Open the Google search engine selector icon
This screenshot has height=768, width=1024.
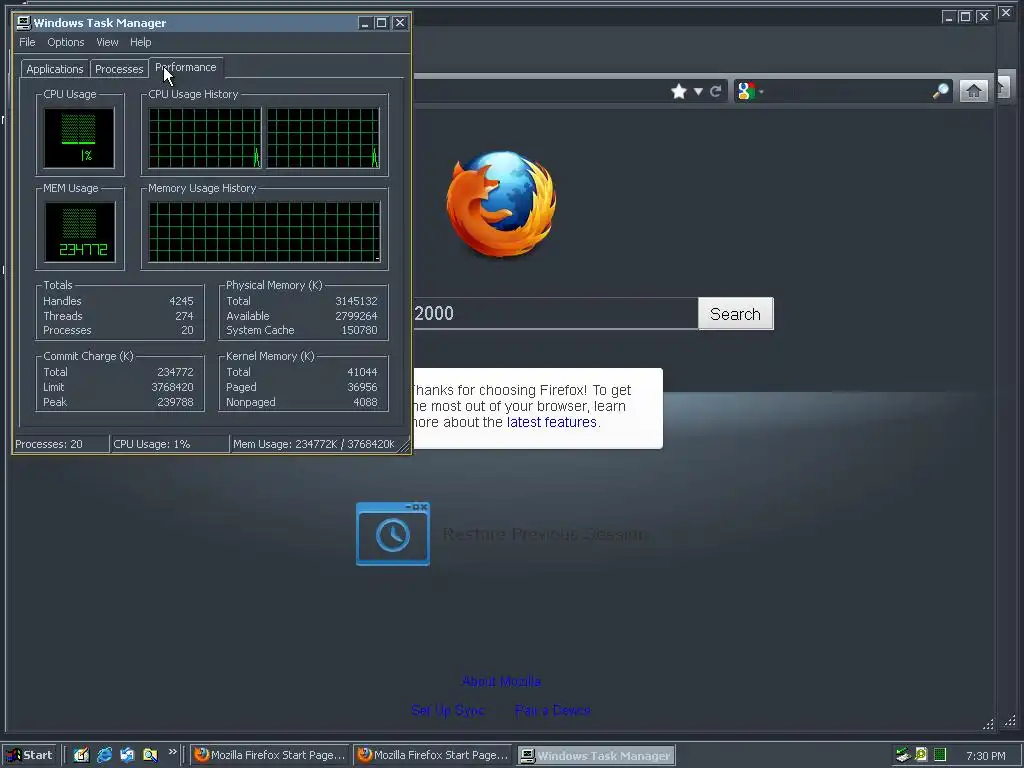(x=746, y=91)
